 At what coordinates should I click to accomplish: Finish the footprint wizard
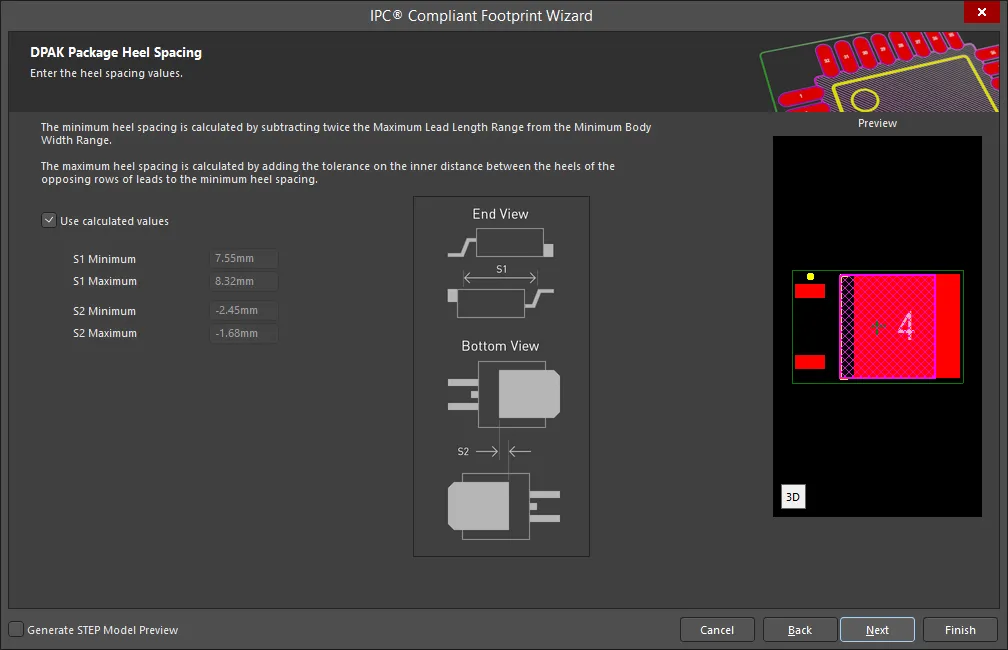960,630
